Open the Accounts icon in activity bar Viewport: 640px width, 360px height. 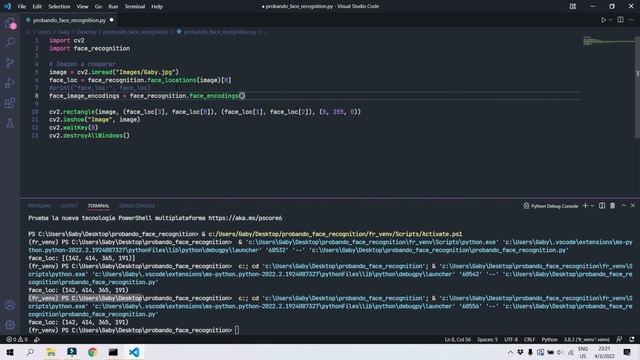point(10,305)
